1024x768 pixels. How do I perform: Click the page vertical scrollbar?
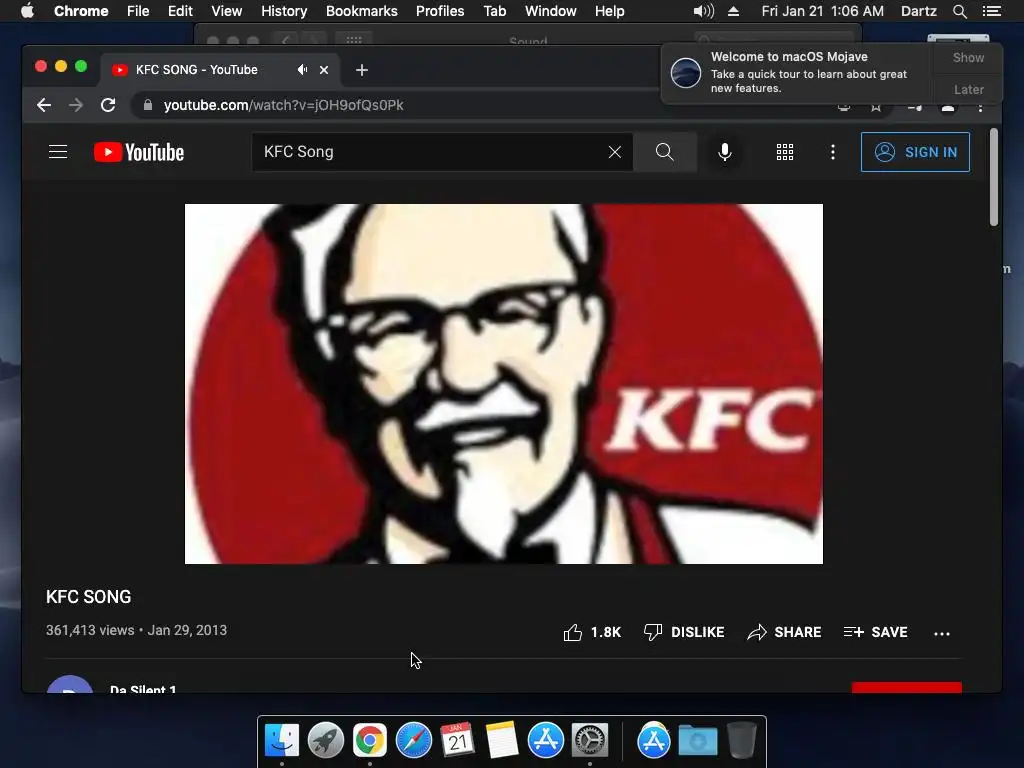(x=994, y=177)
